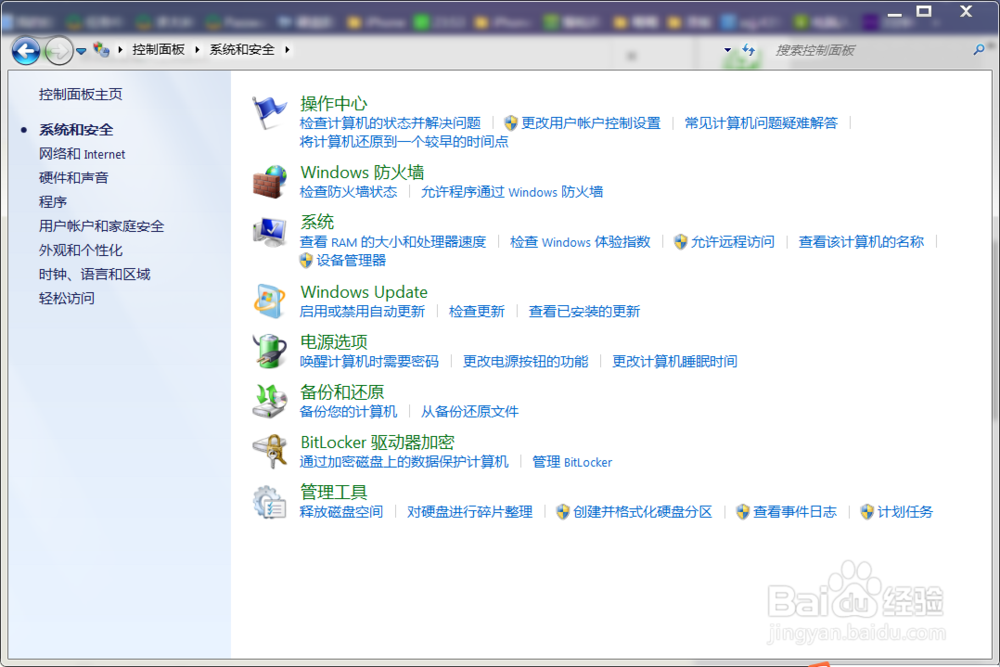This screenshot has width=1000, height=667.
Task: Open the address bar history dropdown
Action: tap(728, 50)
